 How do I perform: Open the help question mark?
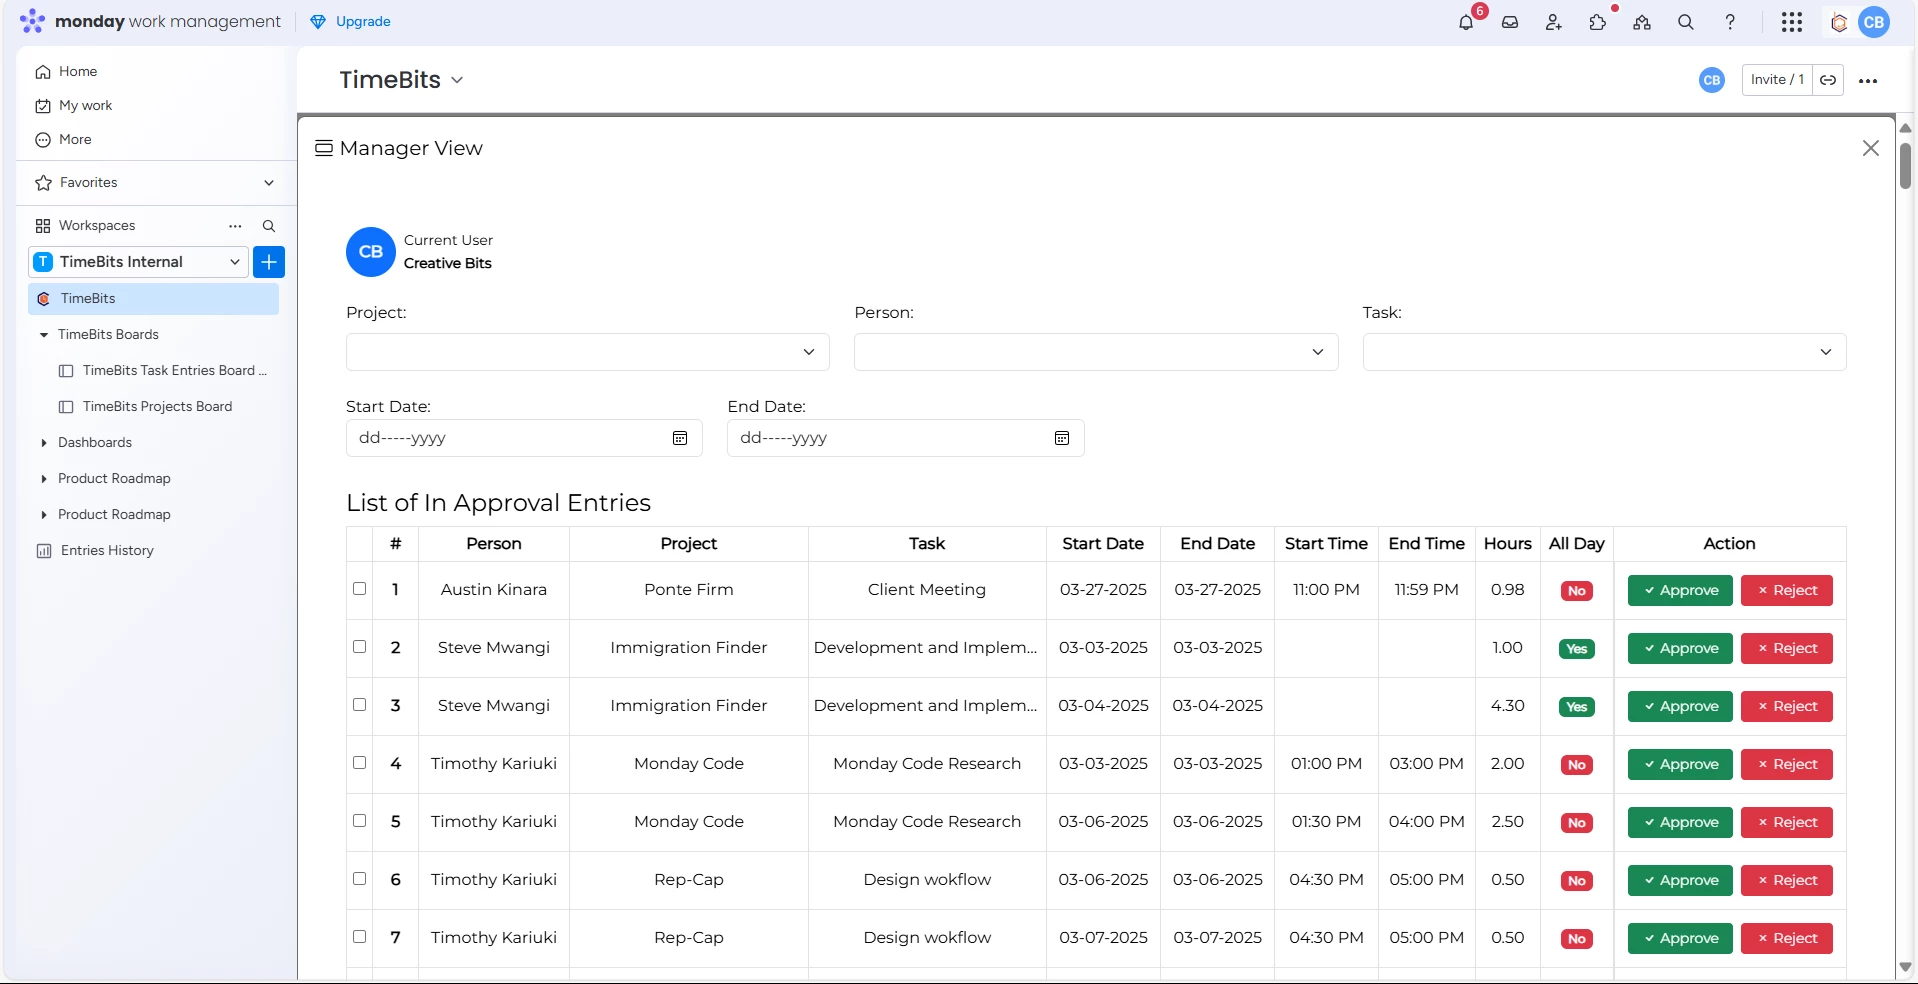[x=1730, y=22]
